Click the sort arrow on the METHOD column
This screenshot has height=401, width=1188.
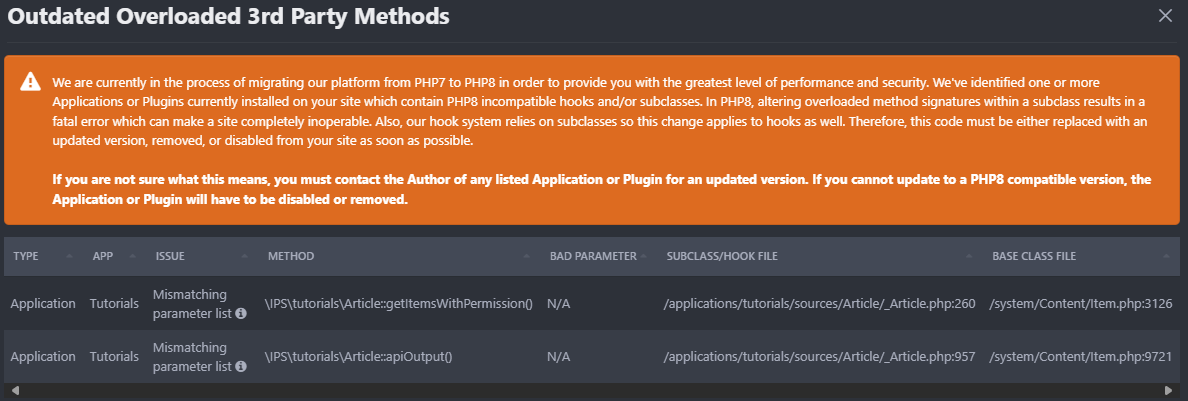[526, 256]
